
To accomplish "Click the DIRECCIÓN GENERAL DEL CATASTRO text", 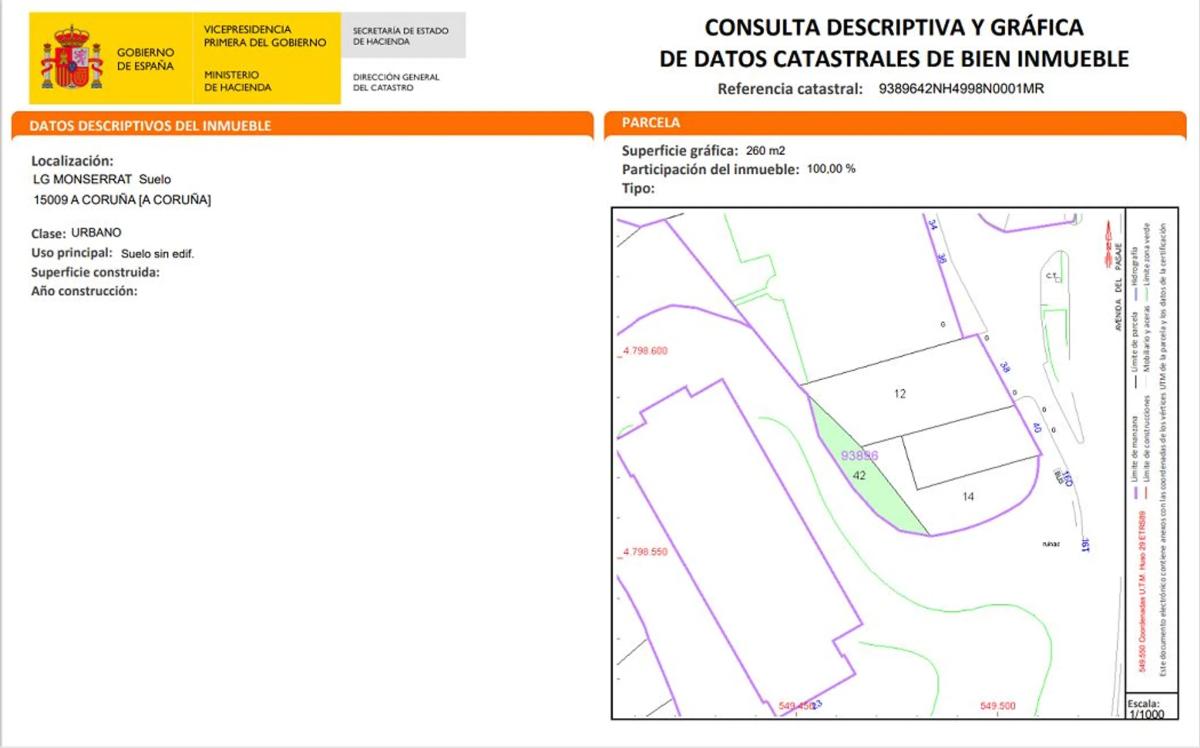I will click(x=396, y=82).
